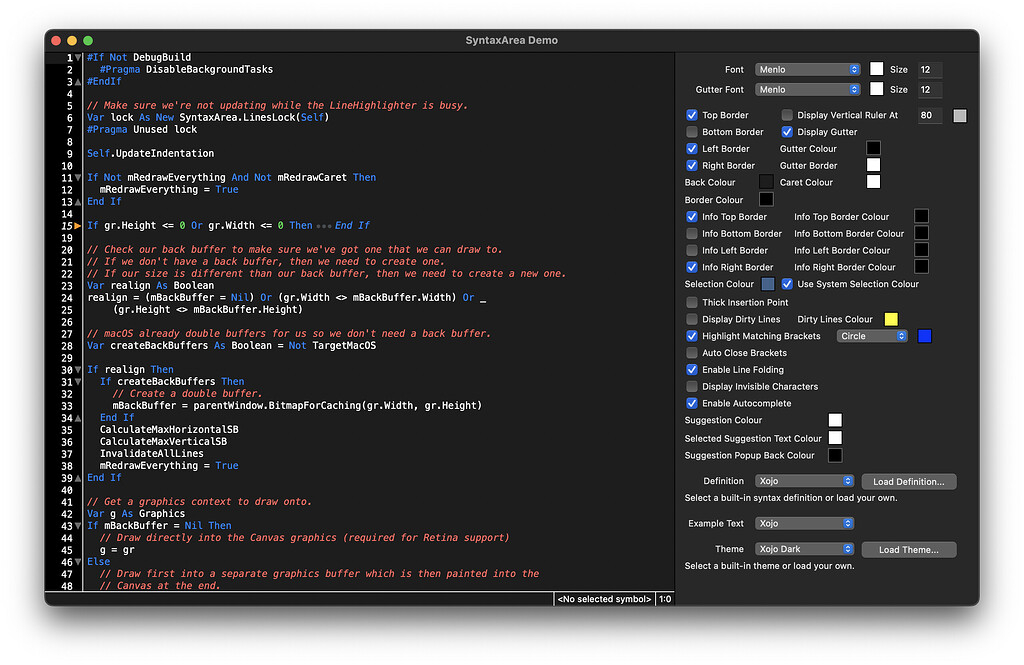Click the yellow Dirty Lines Colour swatch

pos(889,319)
